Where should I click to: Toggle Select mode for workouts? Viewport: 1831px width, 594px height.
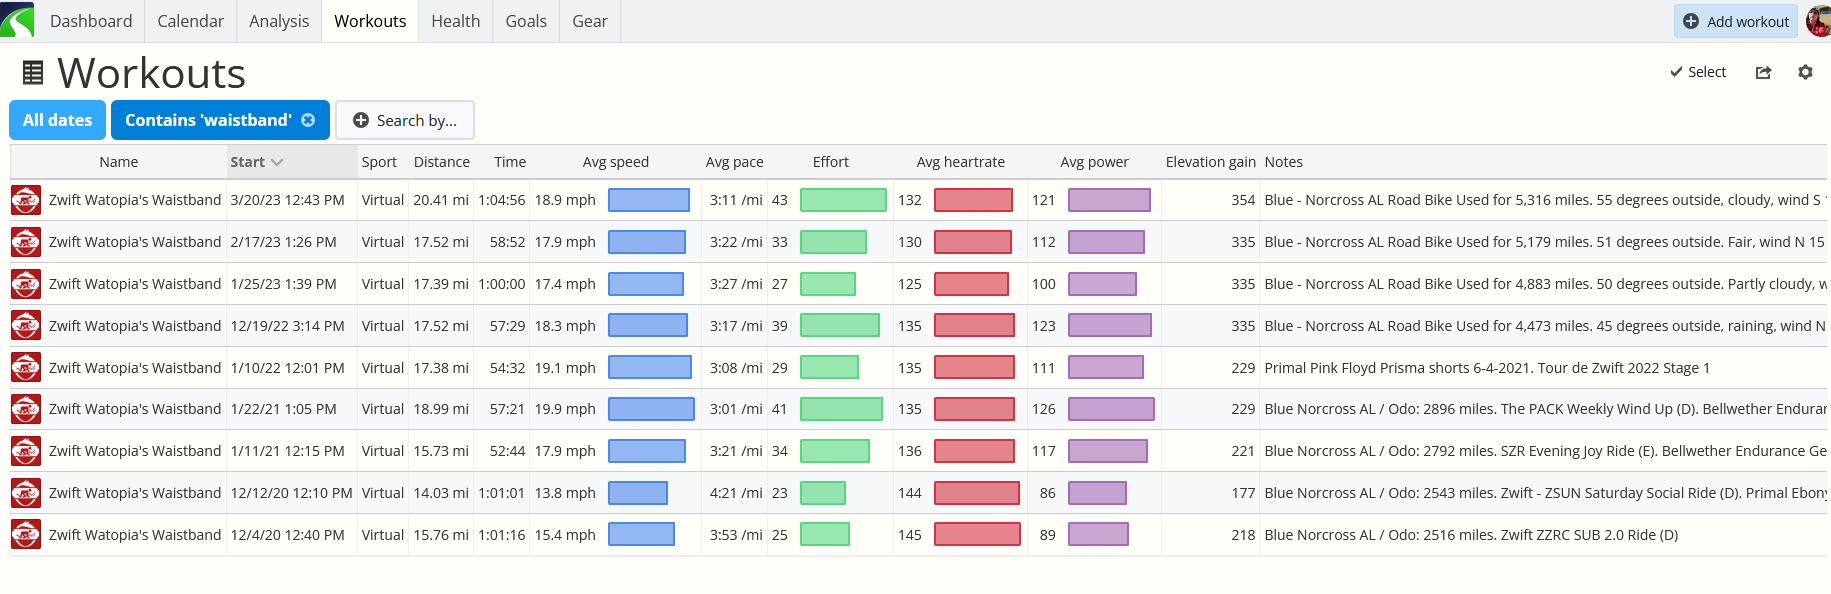[x=1698, y=72]
